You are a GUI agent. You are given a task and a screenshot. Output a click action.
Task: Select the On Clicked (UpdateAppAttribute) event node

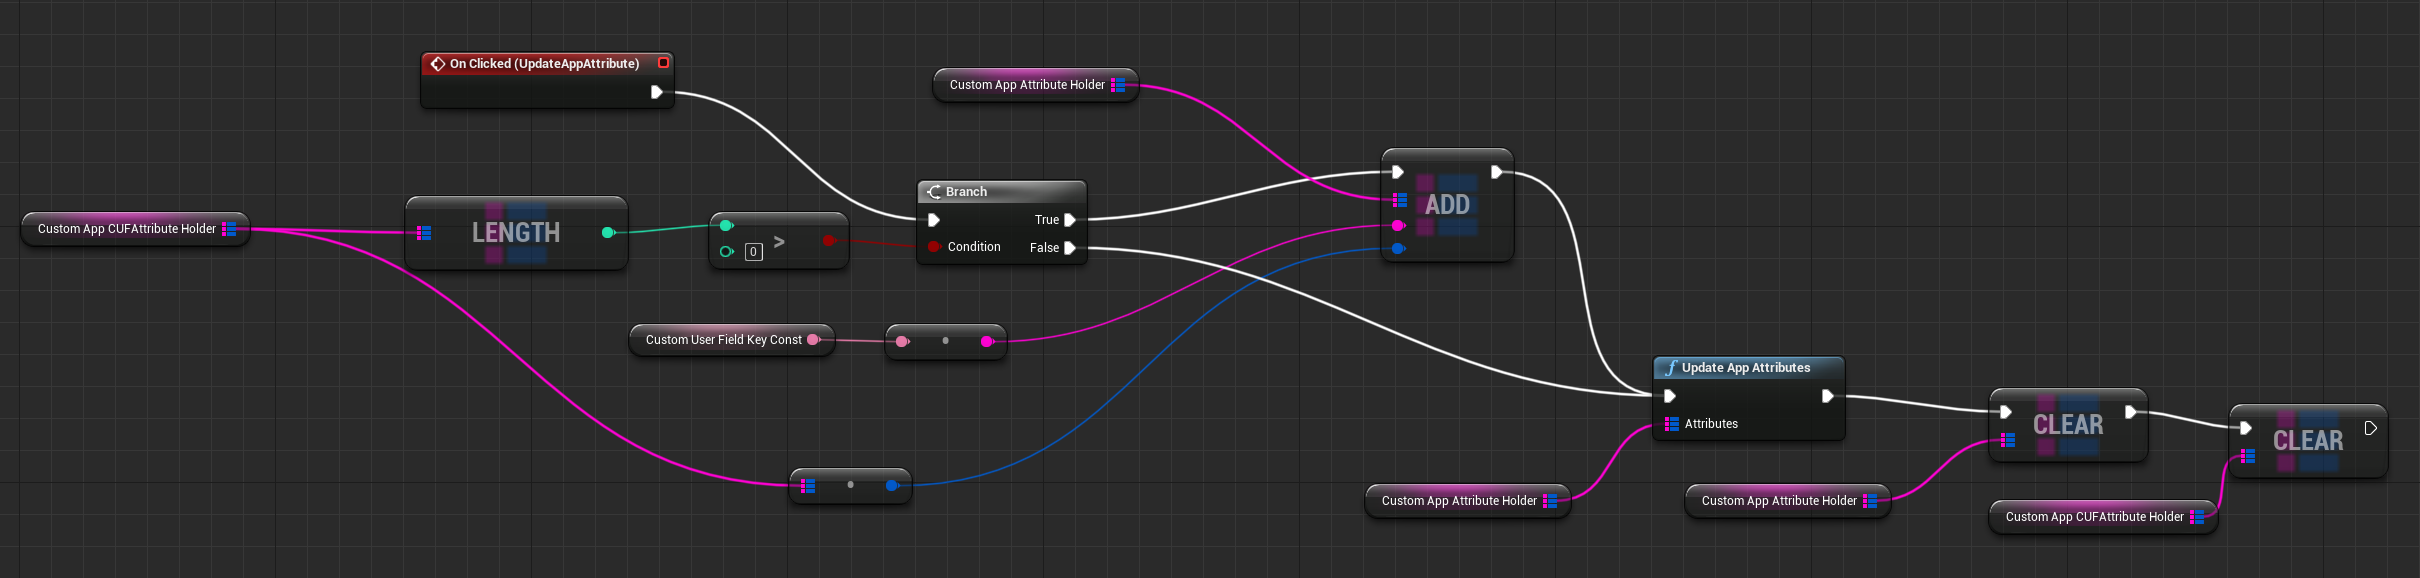pyautogui.click(x=544, y=64)
